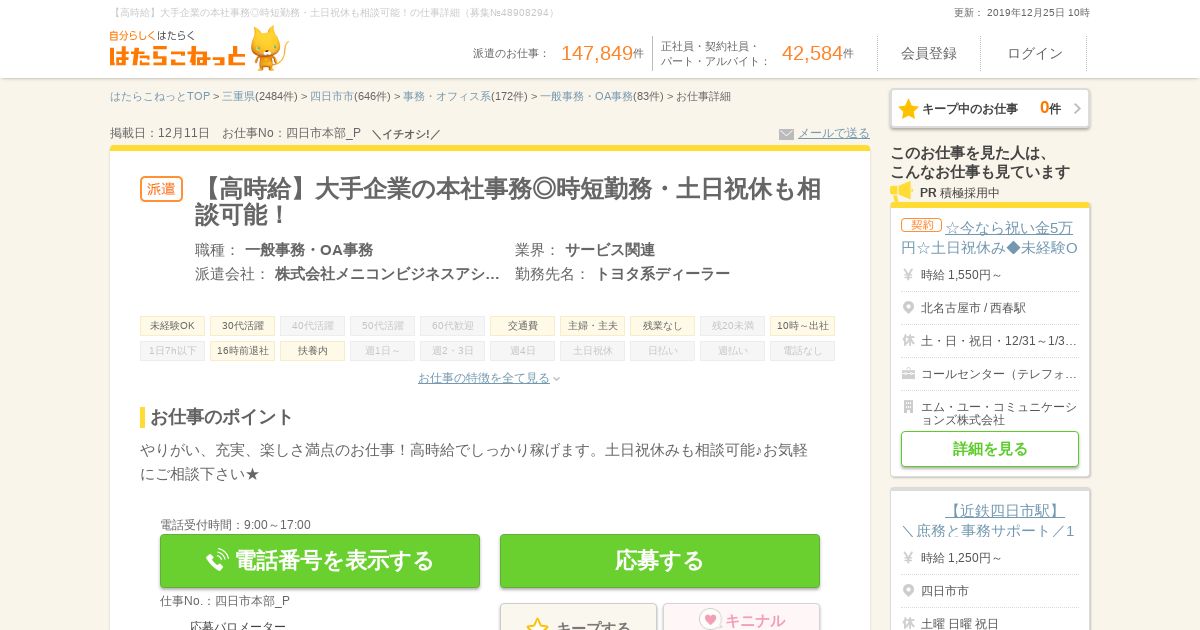Click the location pin beside 四日市市
Image resolution: width=1200 pixels, height=630 pixels.
tap(908, 591)
